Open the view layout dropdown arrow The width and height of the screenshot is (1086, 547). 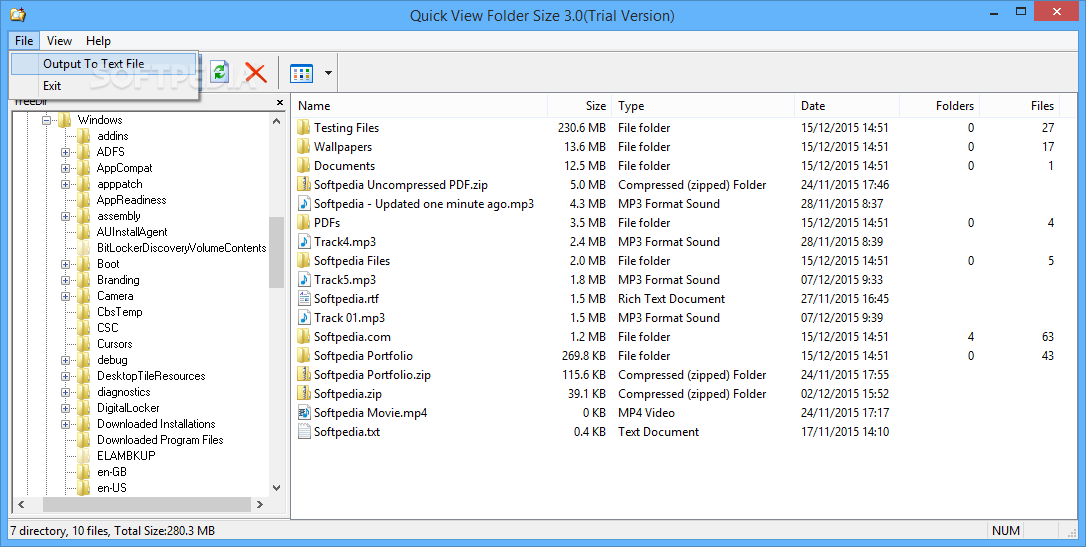(328, 73)
